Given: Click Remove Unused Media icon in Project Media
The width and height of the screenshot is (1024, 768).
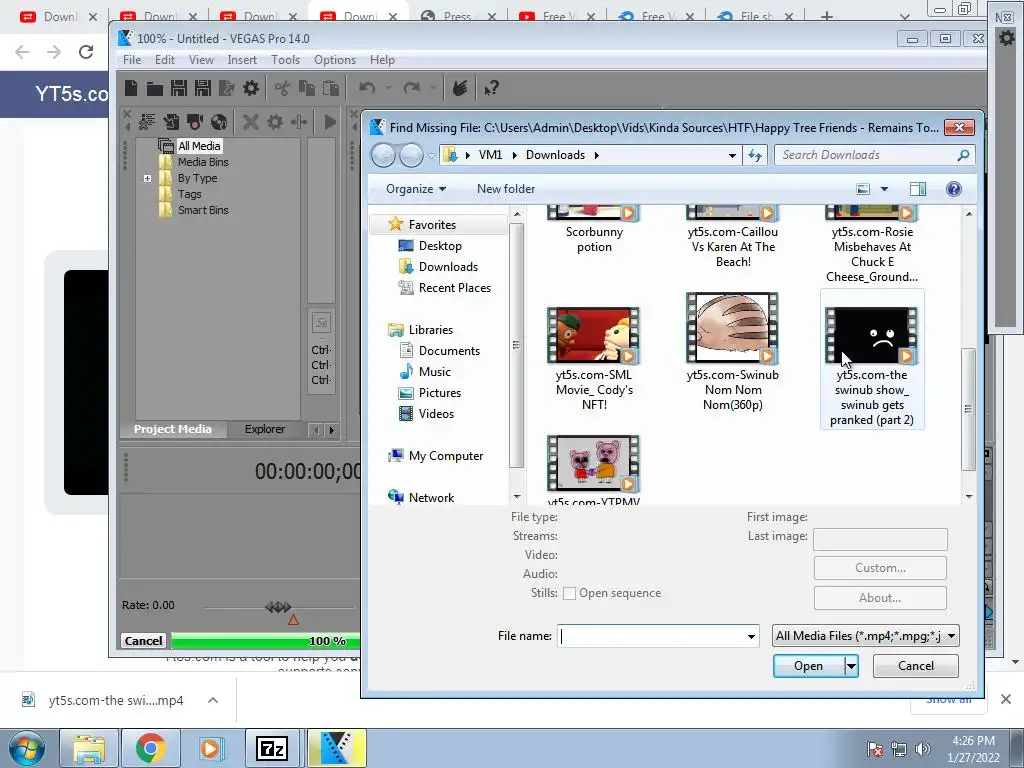Looking at the screenshot, I should point(147,121).
